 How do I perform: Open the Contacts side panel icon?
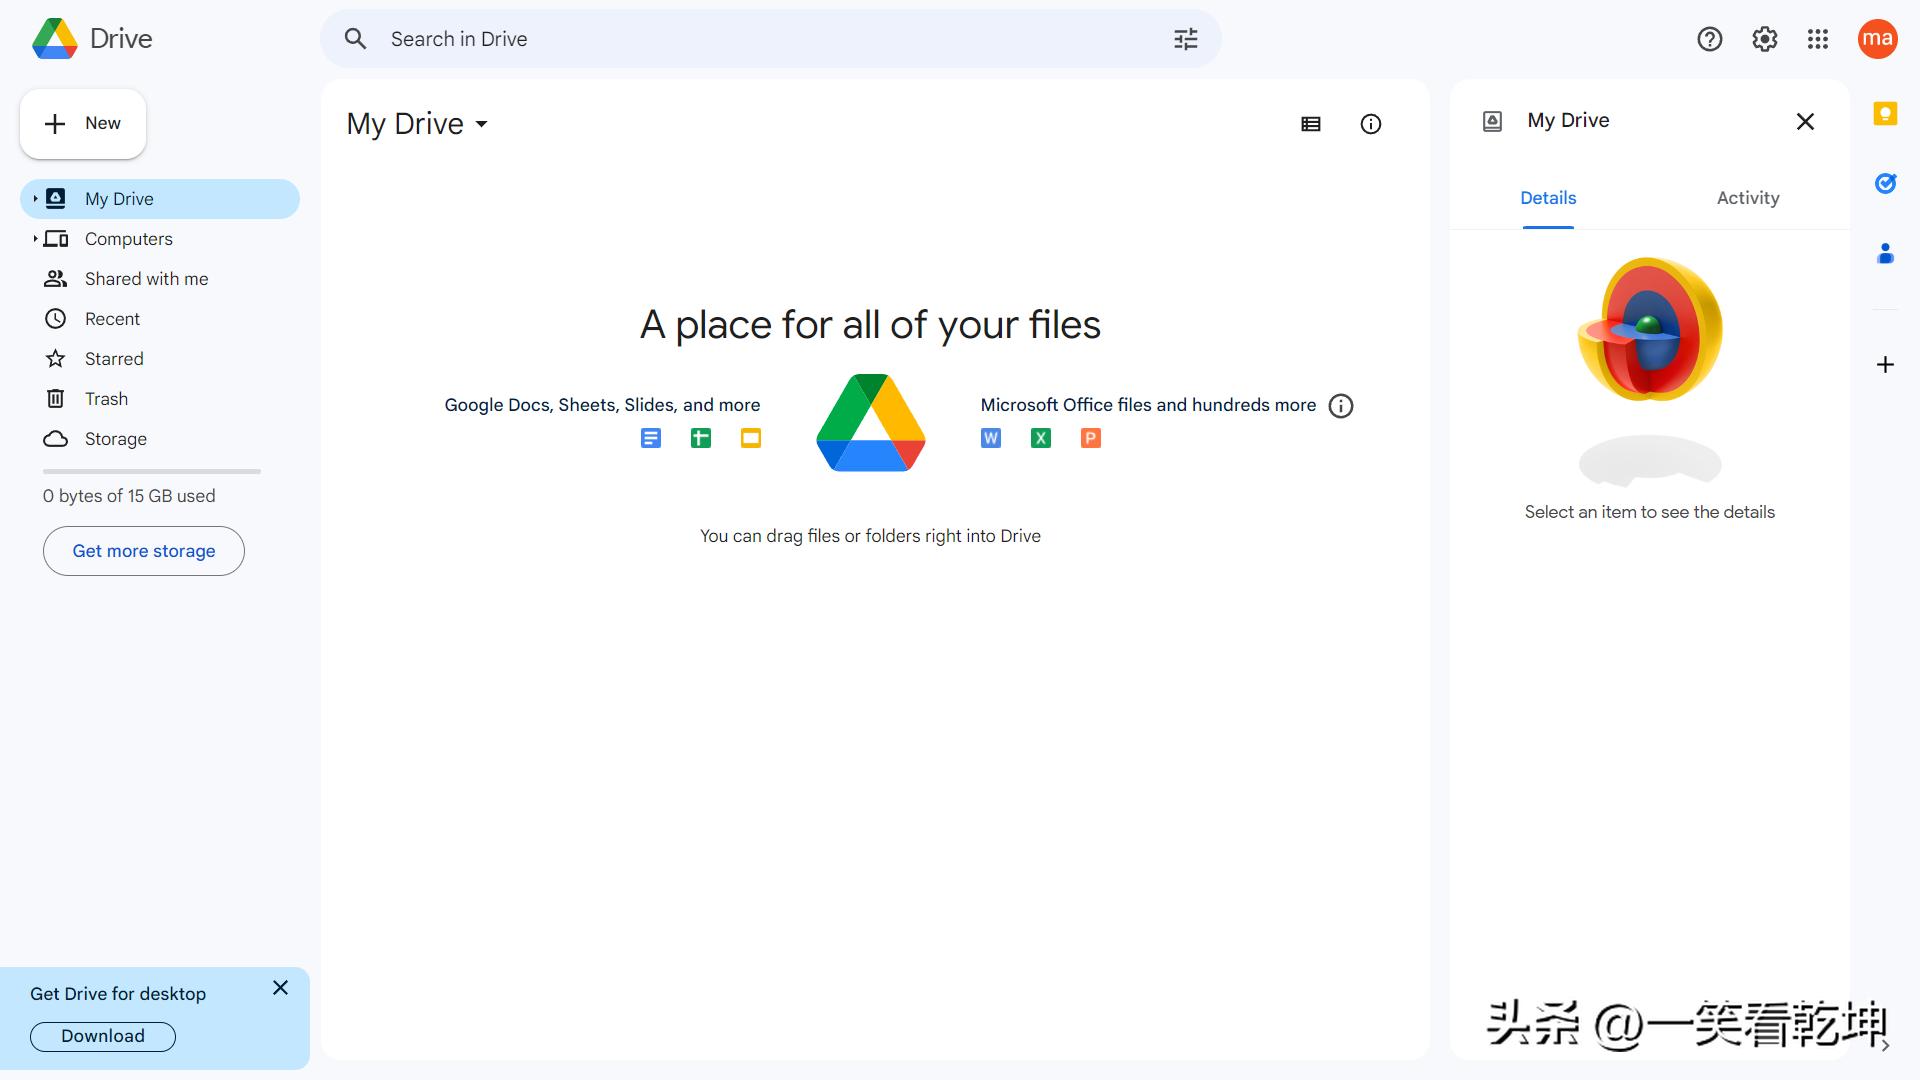click(1885, 254)
